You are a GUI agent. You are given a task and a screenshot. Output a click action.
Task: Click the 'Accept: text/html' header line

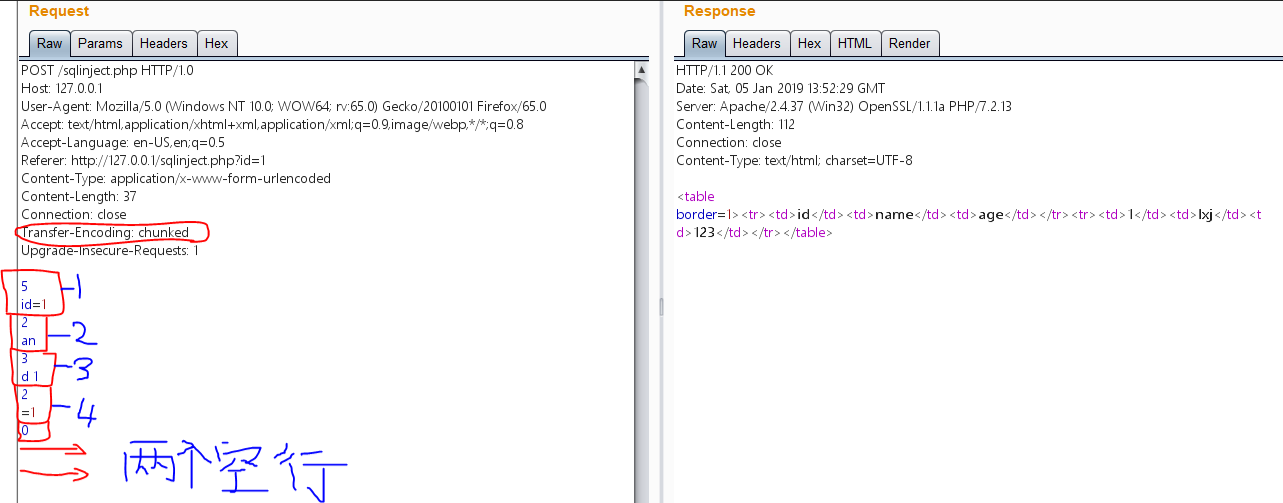point(272,124)
